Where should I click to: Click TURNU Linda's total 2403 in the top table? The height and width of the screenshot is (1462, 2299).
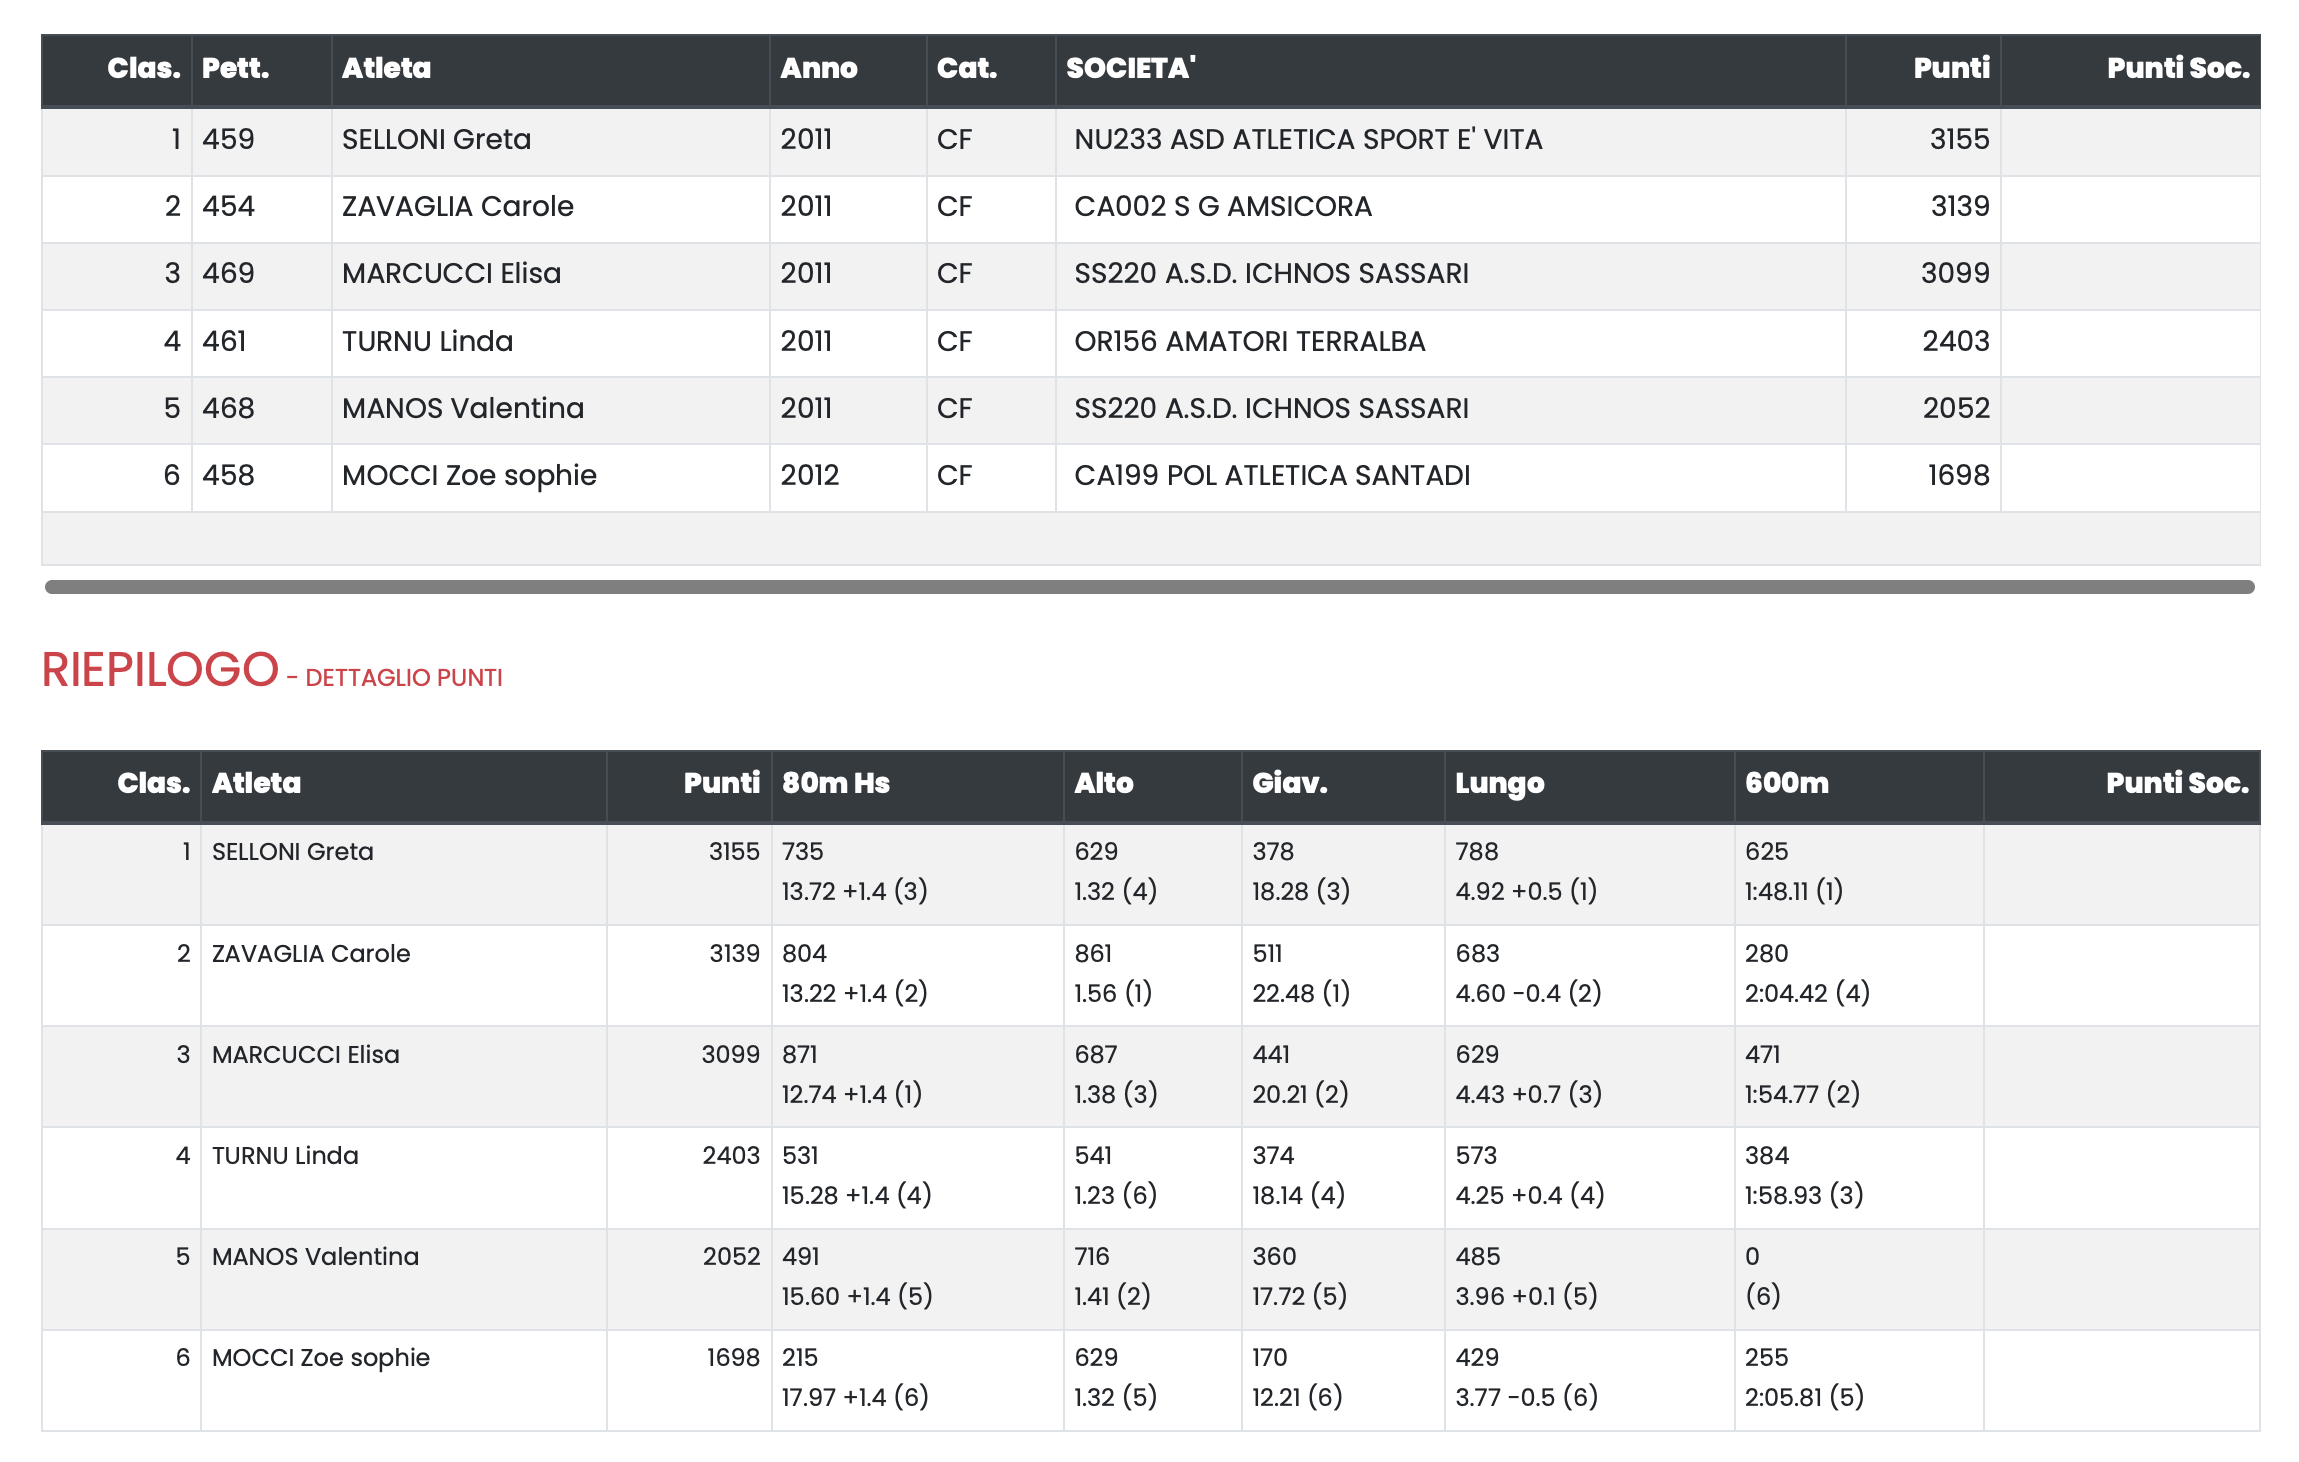(1956, 341)
